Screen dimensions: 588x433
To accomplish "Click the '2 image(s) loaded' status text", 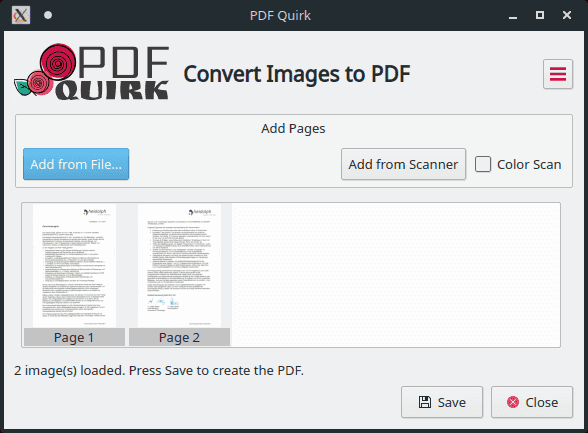I will pyautogui.click(x=159, y=370).
